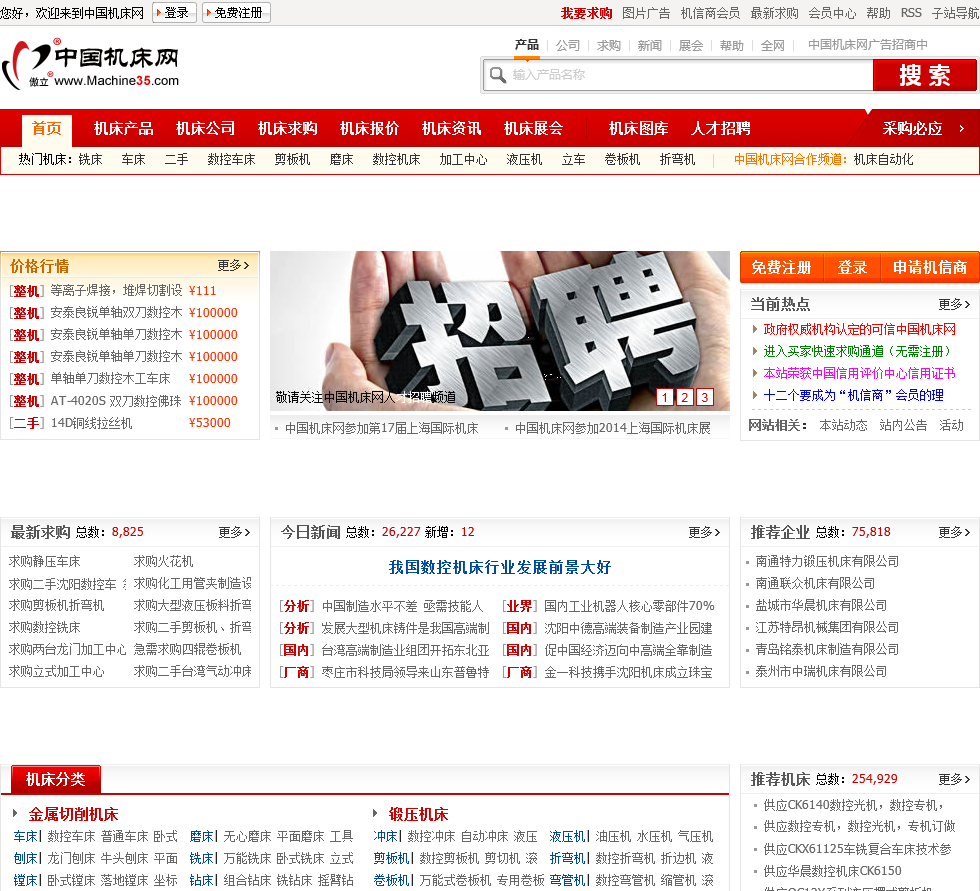Viewport: 980px width, 891px height.
Task: Open 中国机床网参加2014上海国际机床展 news
Action: click(612, 429)
